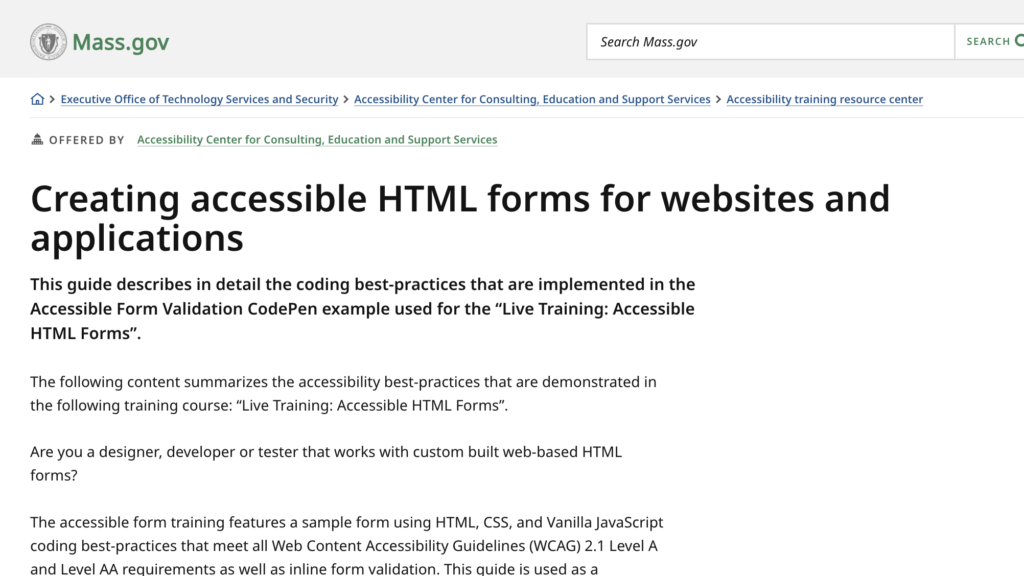Image resolution: width=1024 pixels, height=576 pixels.
Task: Click the Mass.gov wordmark text
Action: [120, 42]
